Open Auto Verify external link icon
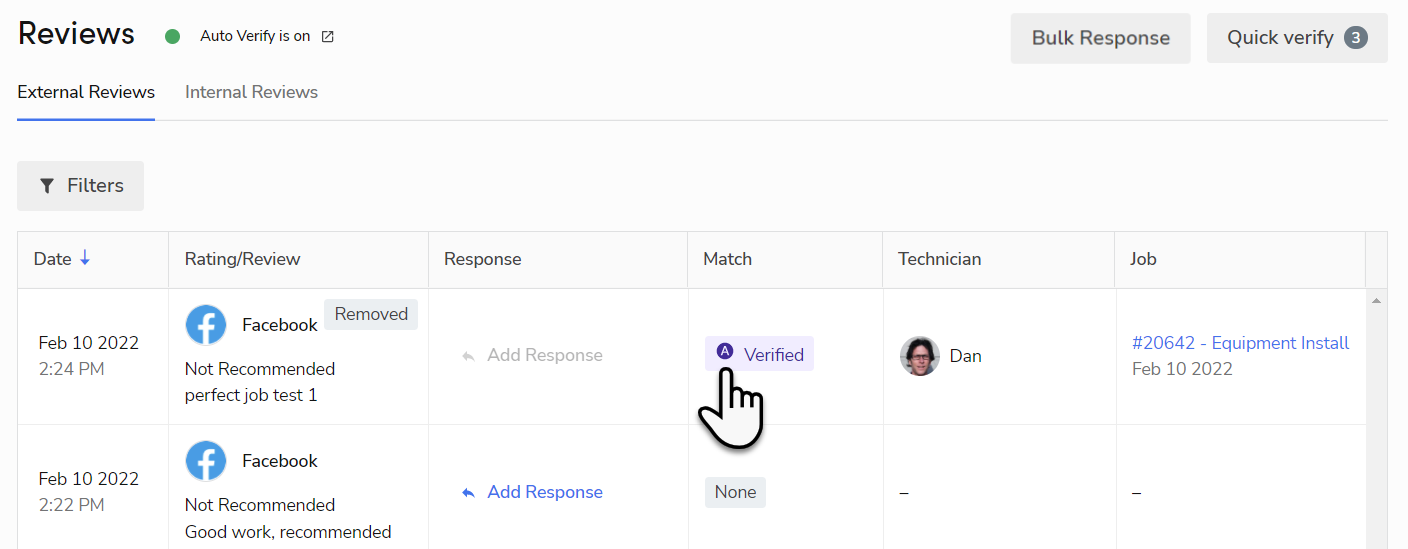 328,37
